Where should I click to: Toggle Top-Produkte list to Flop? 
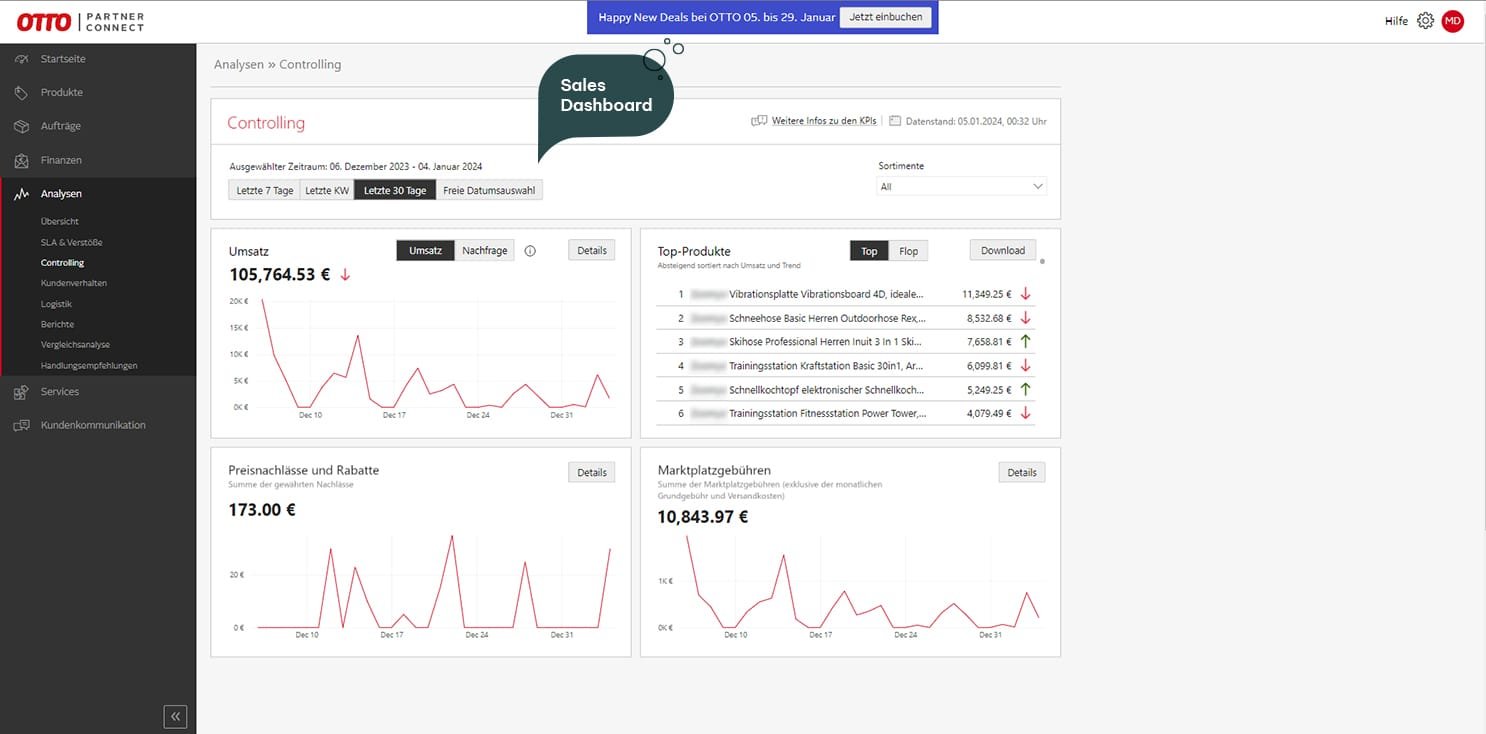pos(908,251)
